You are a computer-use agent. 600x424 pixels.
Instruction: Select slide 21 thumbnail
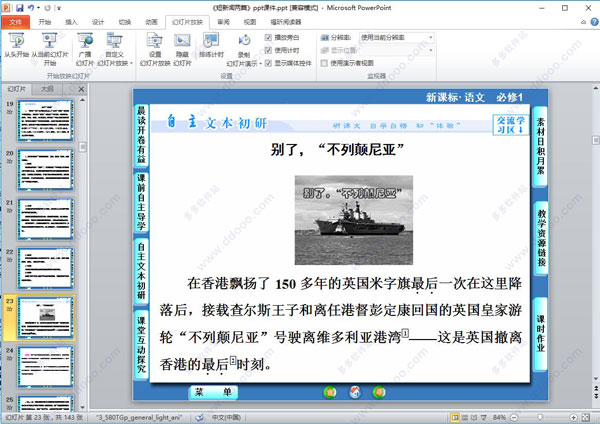click(x=45, y=219)
